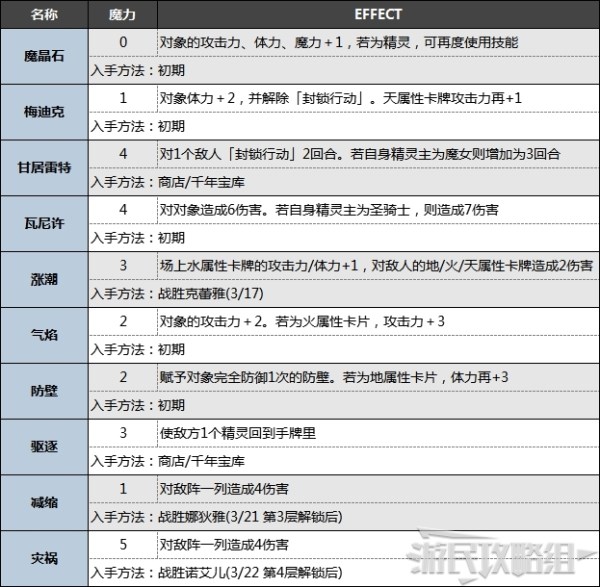
Task: Select the 名称 column header
Action: point(44,16)
